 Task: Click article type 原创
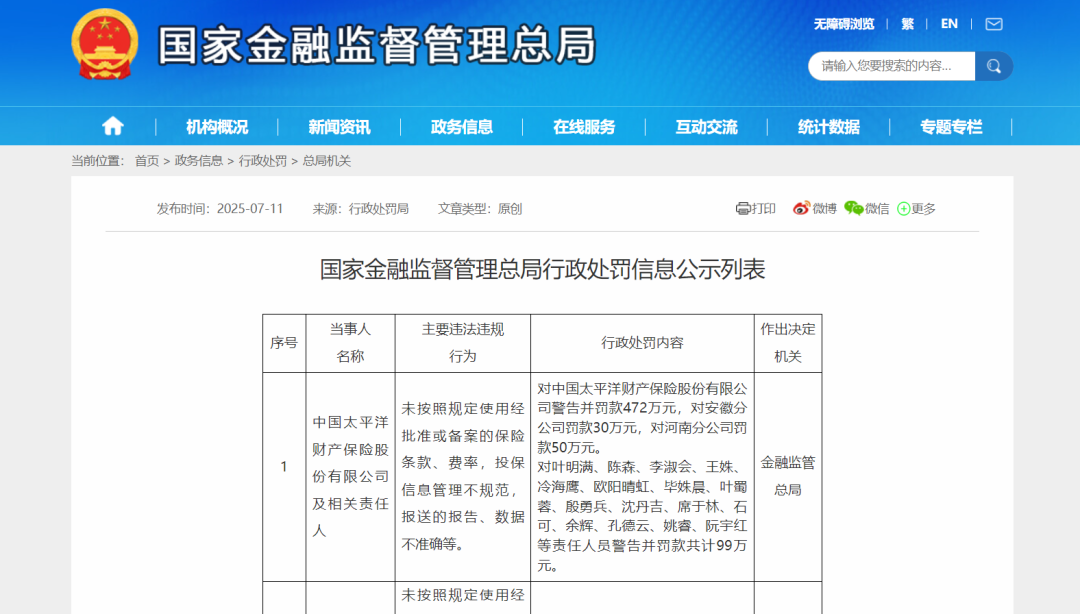510,209
